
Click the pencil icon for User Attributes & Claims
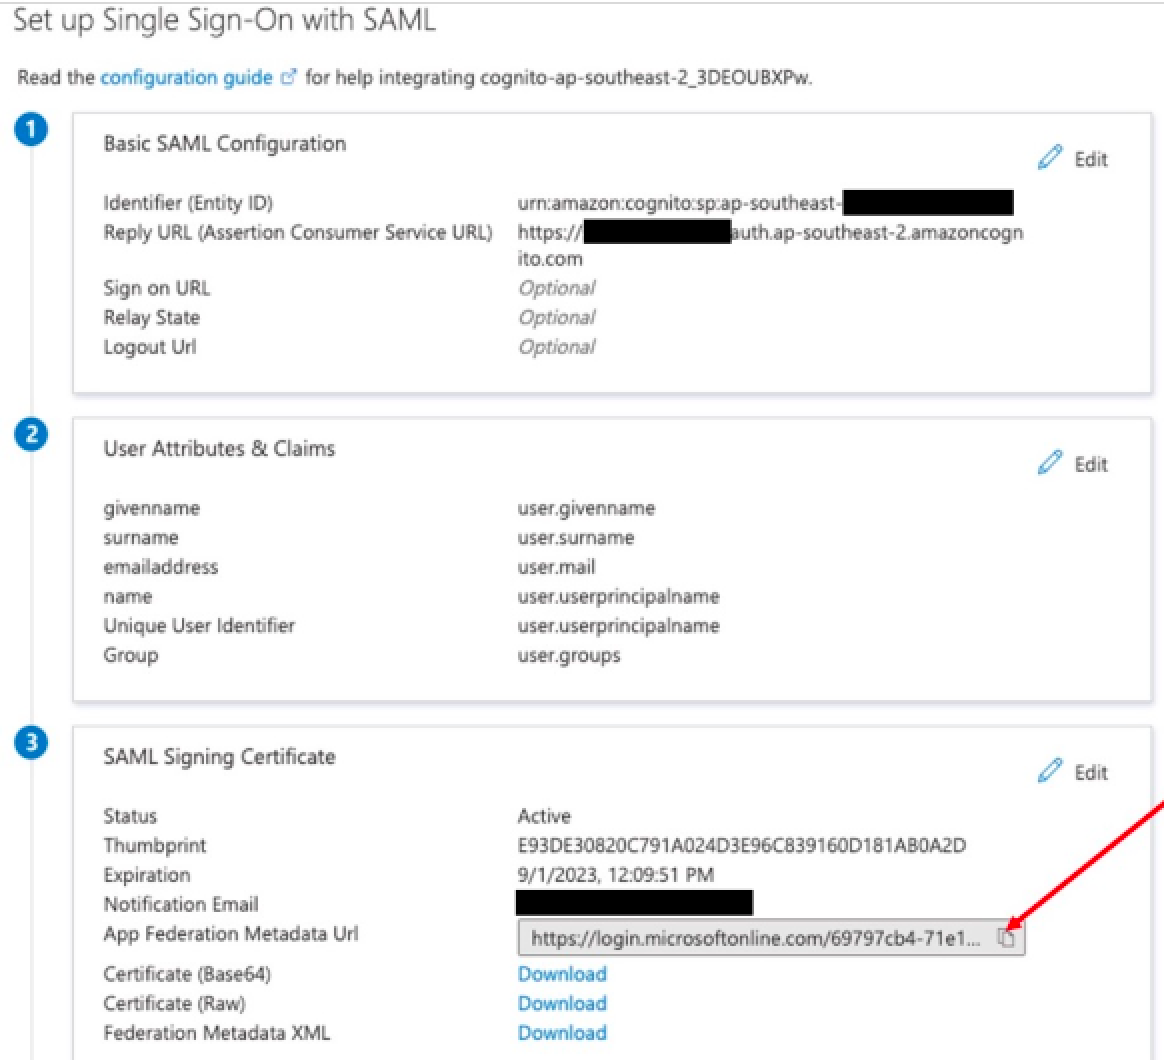tap(1049, 463)
